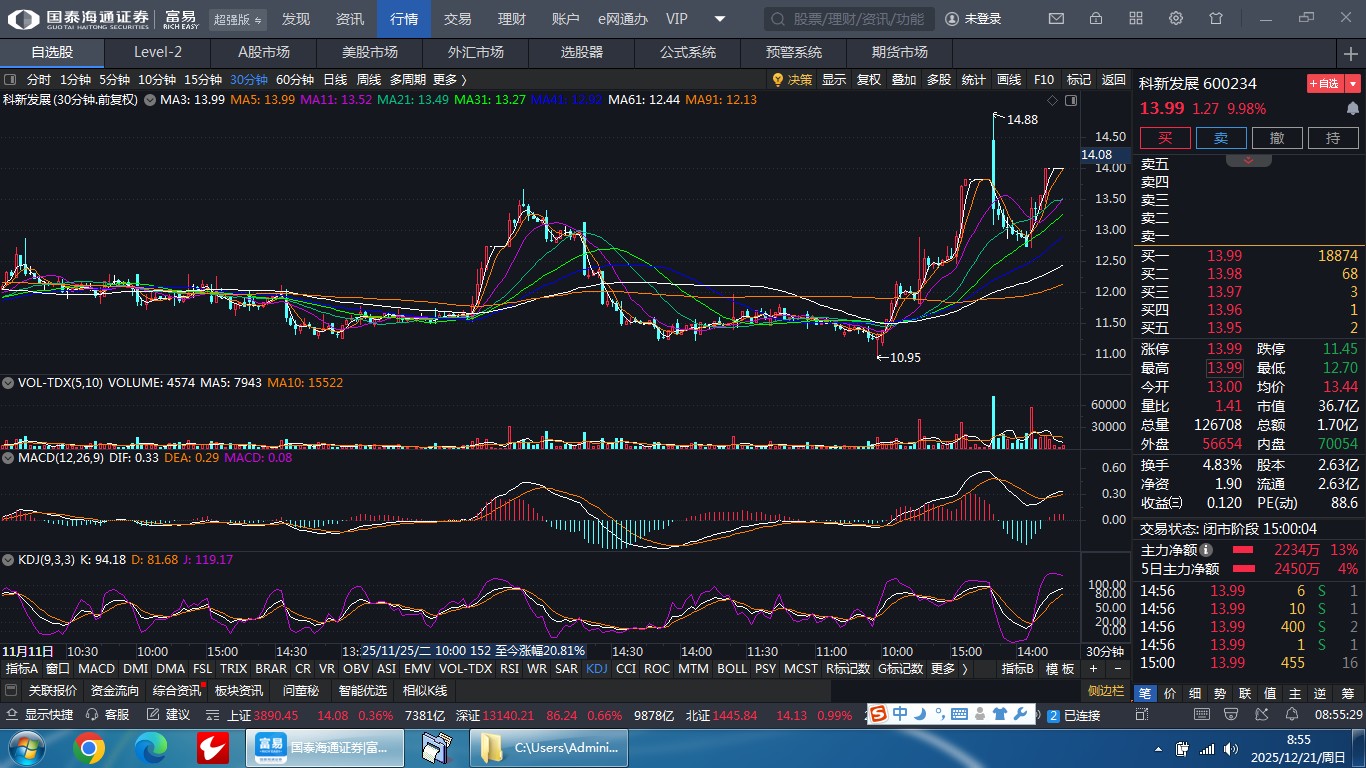Click the diamond marker icon above chart
The height and width of the screenshot is (768, 1366).
(1052, 100)
